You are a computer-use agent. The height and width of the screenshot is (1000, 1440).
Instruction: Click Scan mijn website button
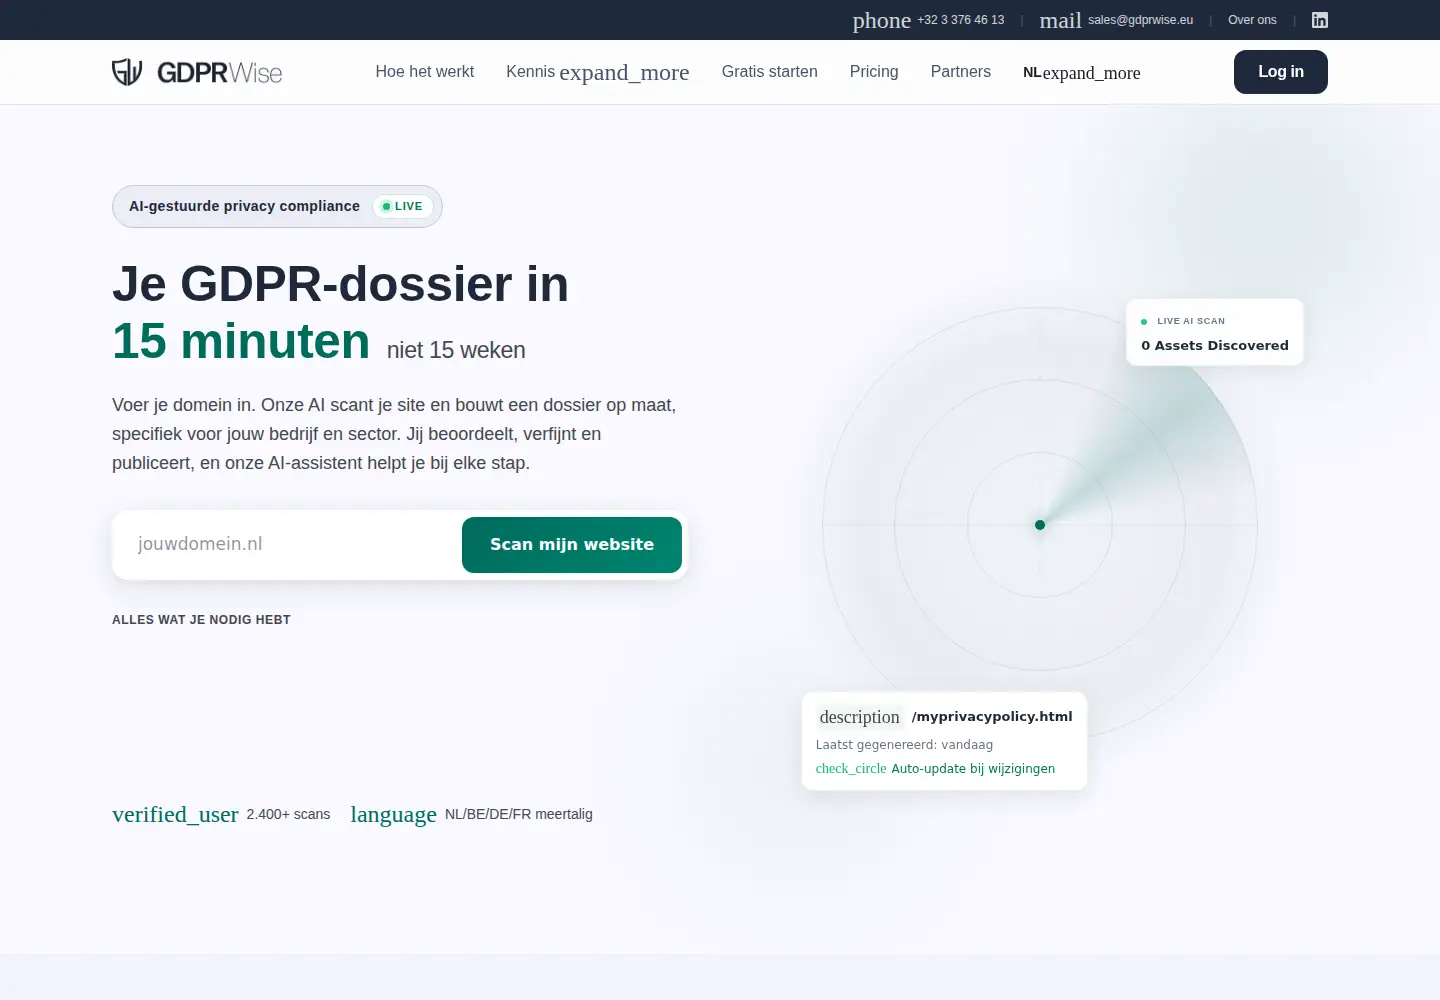pos(572,545)
